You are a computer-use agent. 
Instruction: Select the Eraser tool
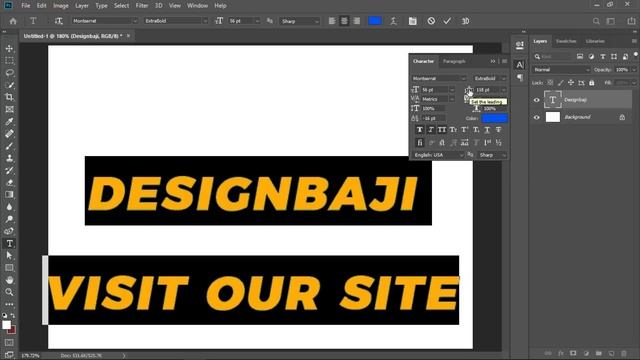click(x=9, y=183)
